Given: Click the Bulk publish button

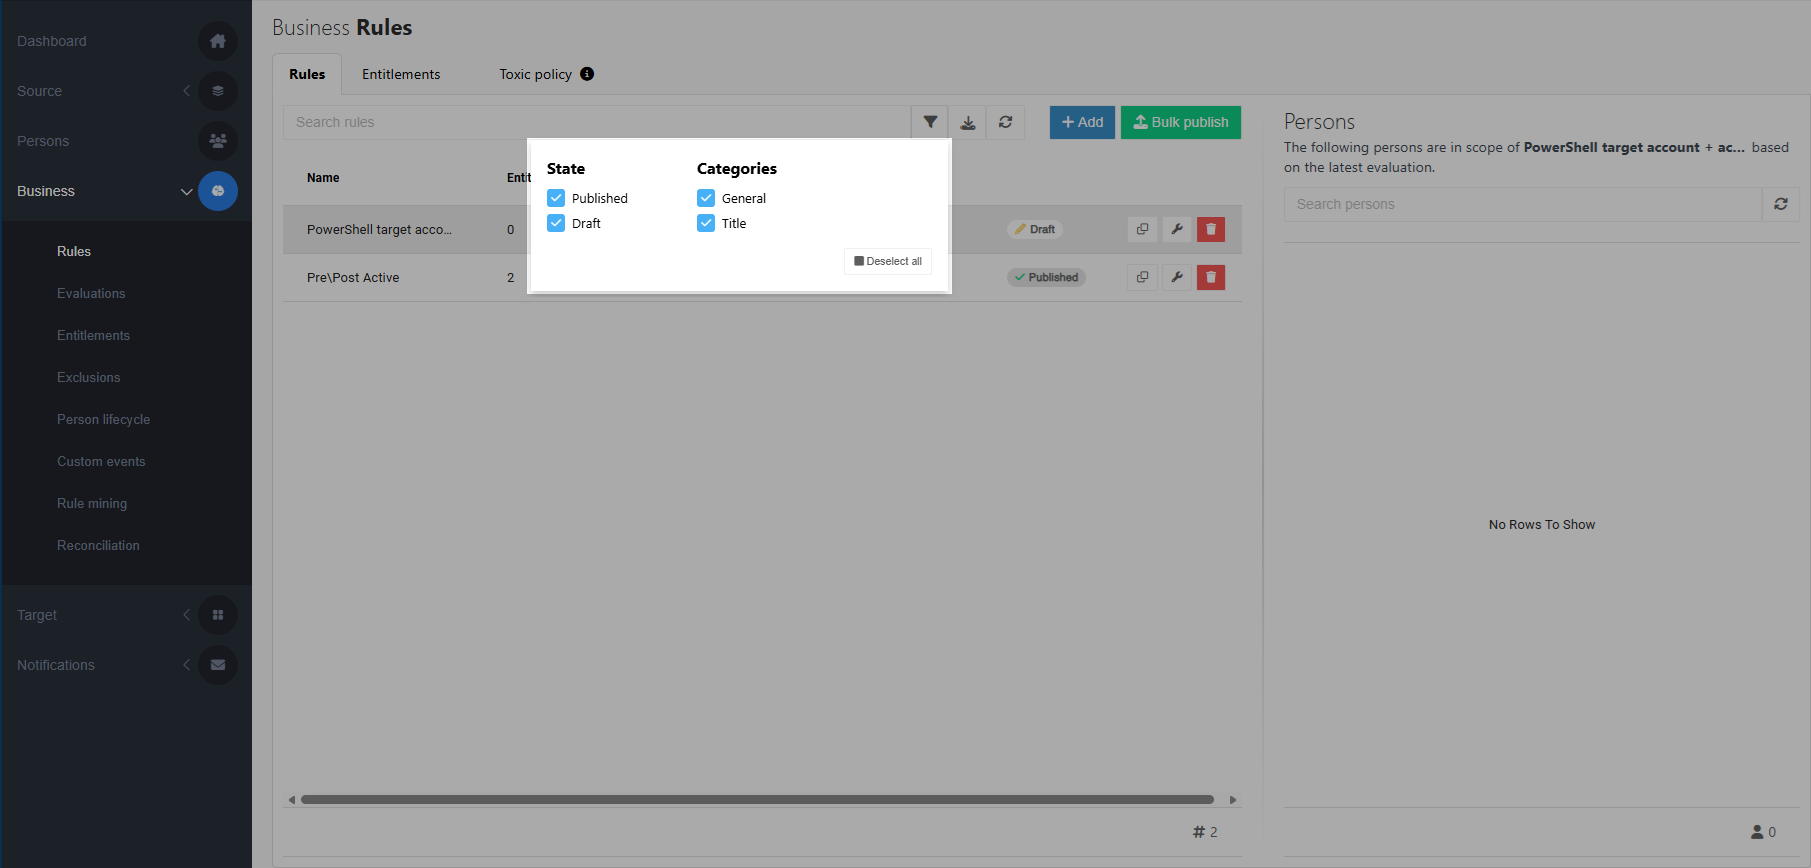Looking at the screenshot, I should pos(1181,122).
